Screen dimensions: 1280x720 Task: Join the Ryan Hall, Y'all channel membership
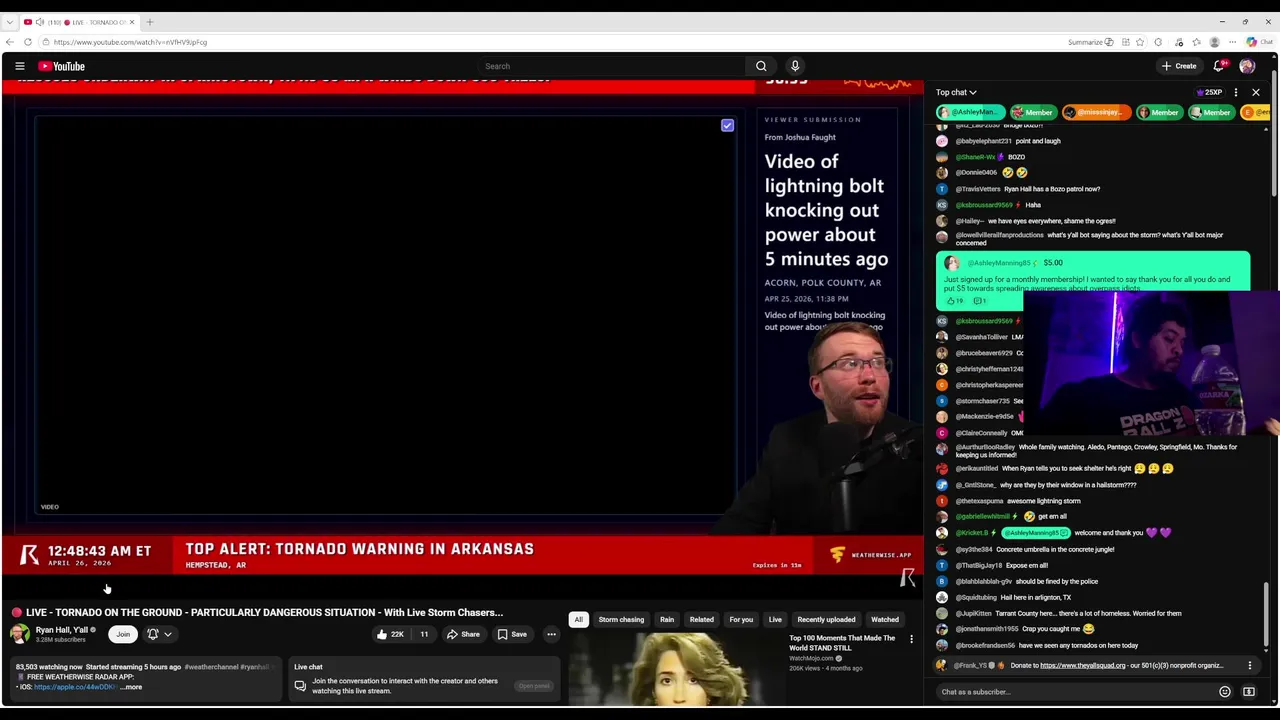click(x=123, y=634)
